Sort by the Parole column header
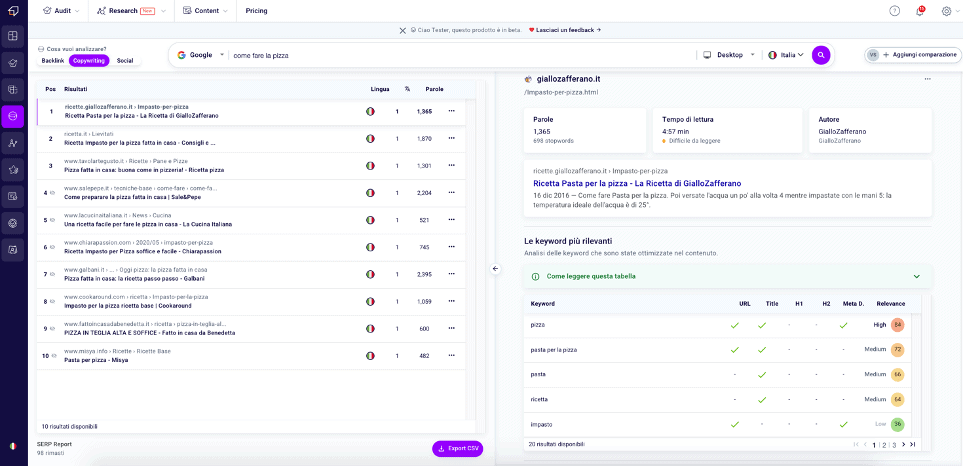The width and height of the screenshot is (964, 466). pyautogui.click(x=434, y=89)
